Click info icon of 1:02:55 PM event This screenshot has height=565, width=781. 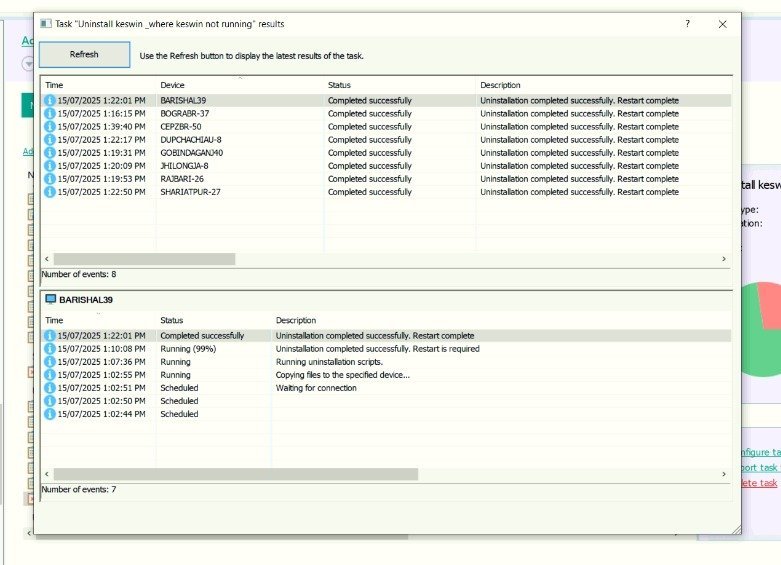pyautogui.click(x=49, y=375)
